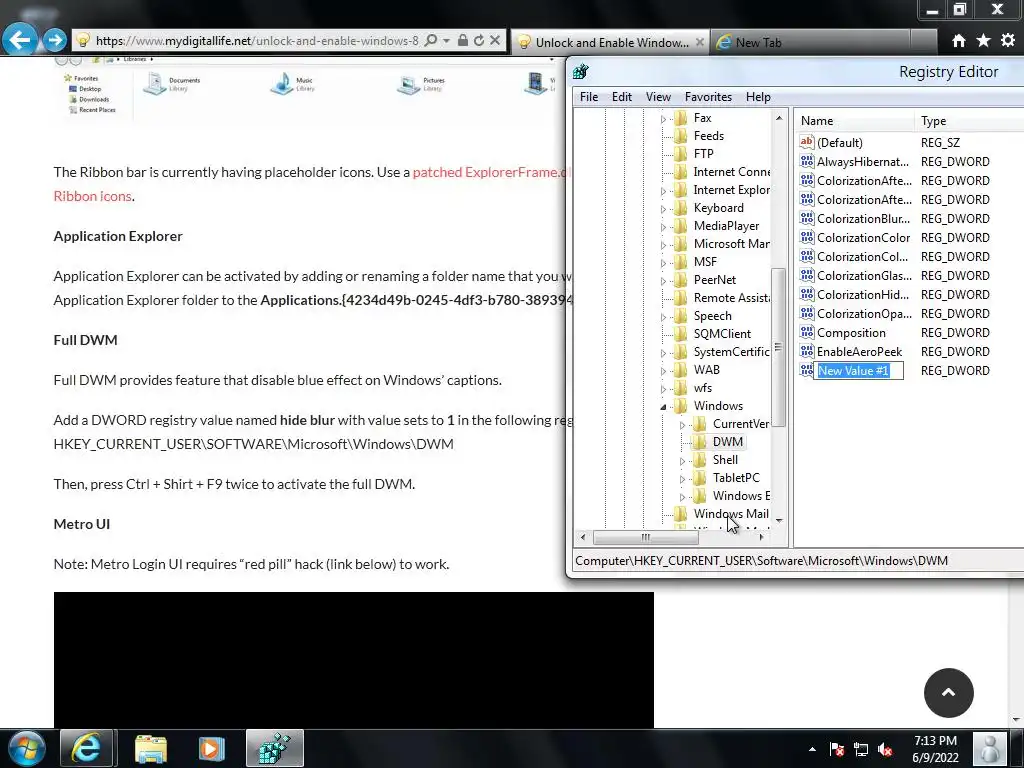Image resolution: width=1024 pixels, height=768 pixels.
Task: Select the FTP folder in tree
Action: [x=703, y=153]
